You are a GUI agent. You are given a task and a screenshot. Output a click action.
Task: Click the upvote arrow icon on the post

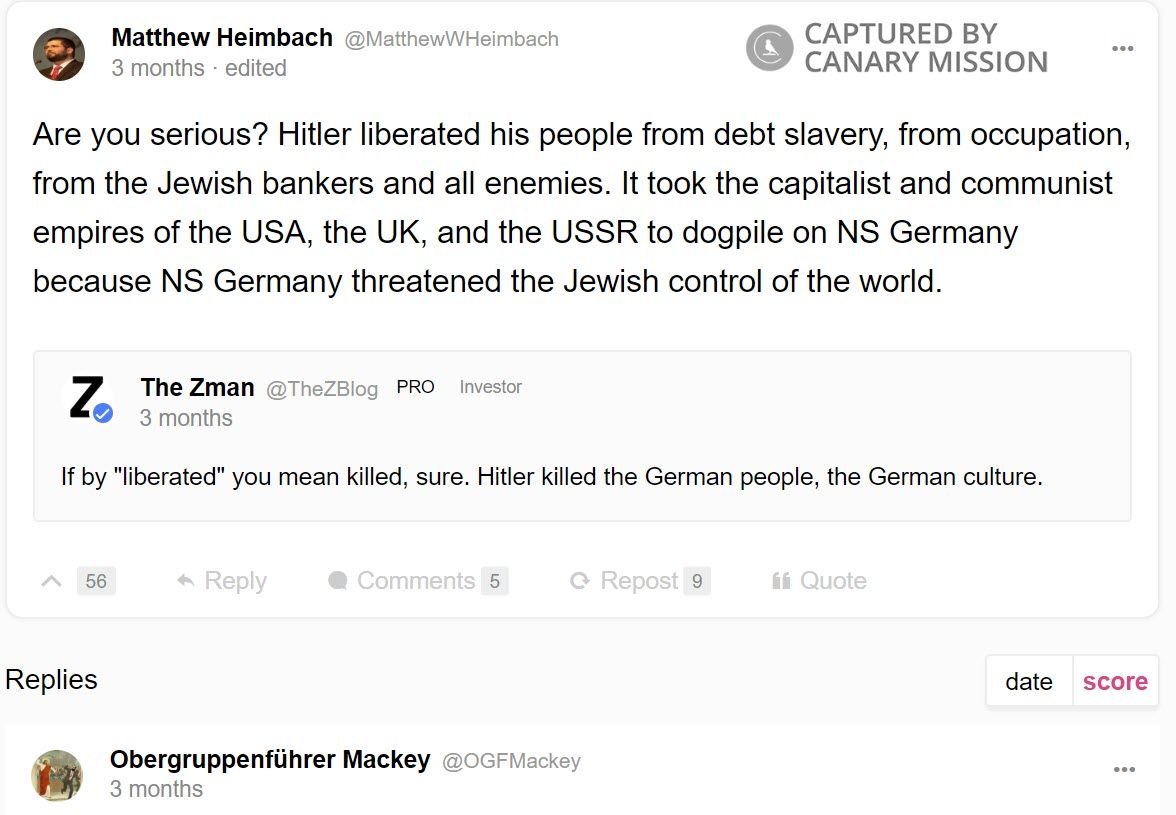[x=52, y=581]
